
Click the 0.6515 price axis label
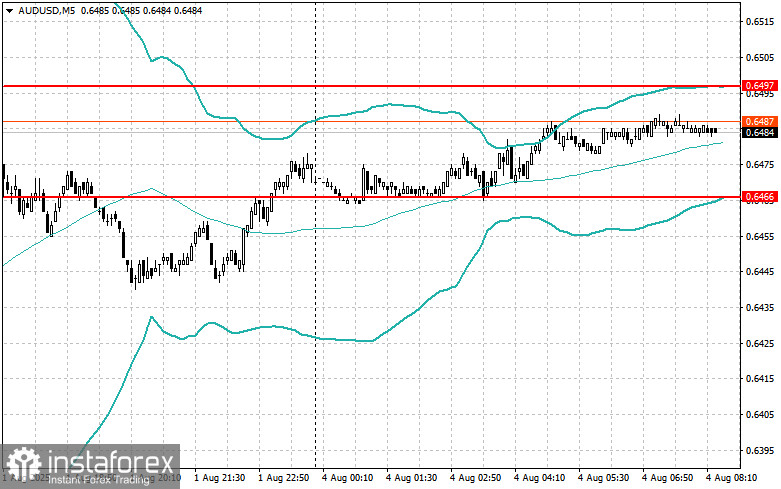point(760,21)
